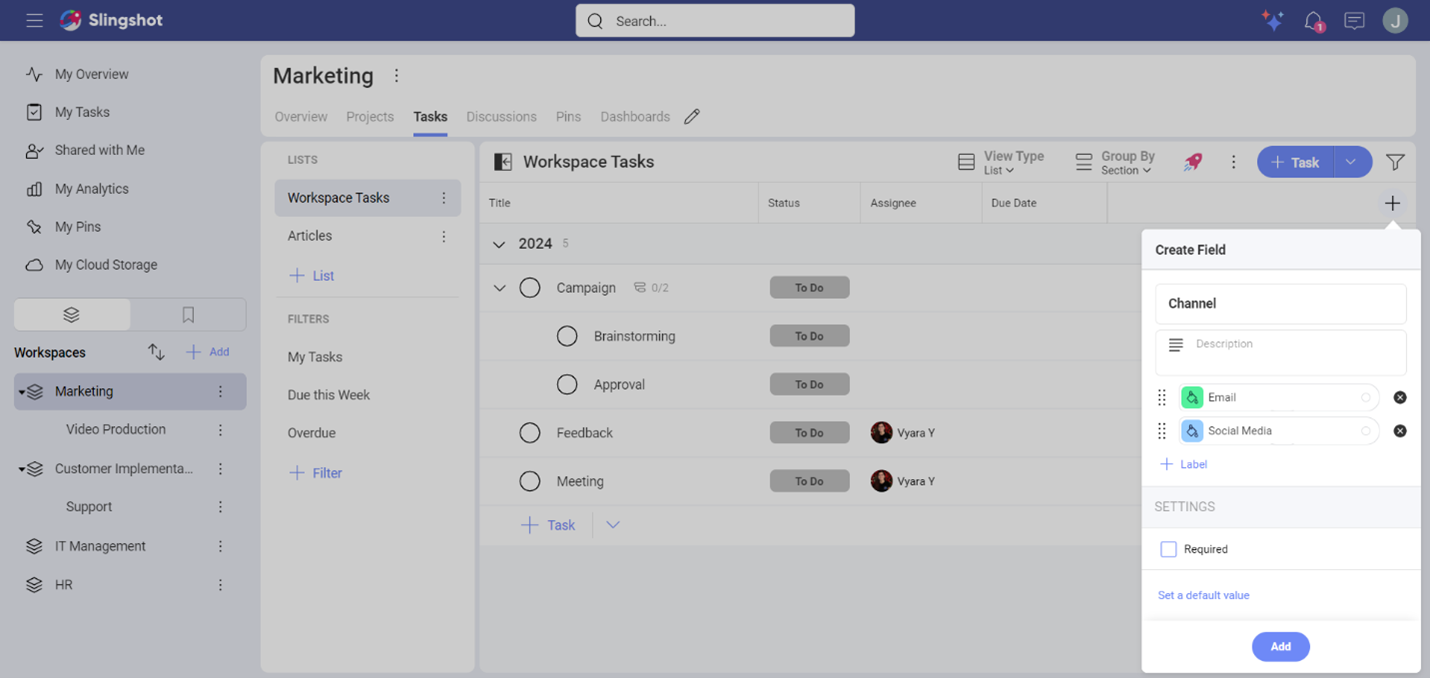Mark Feedback task as complete
The image size is (1430, 678).
(x=530, y=433)
